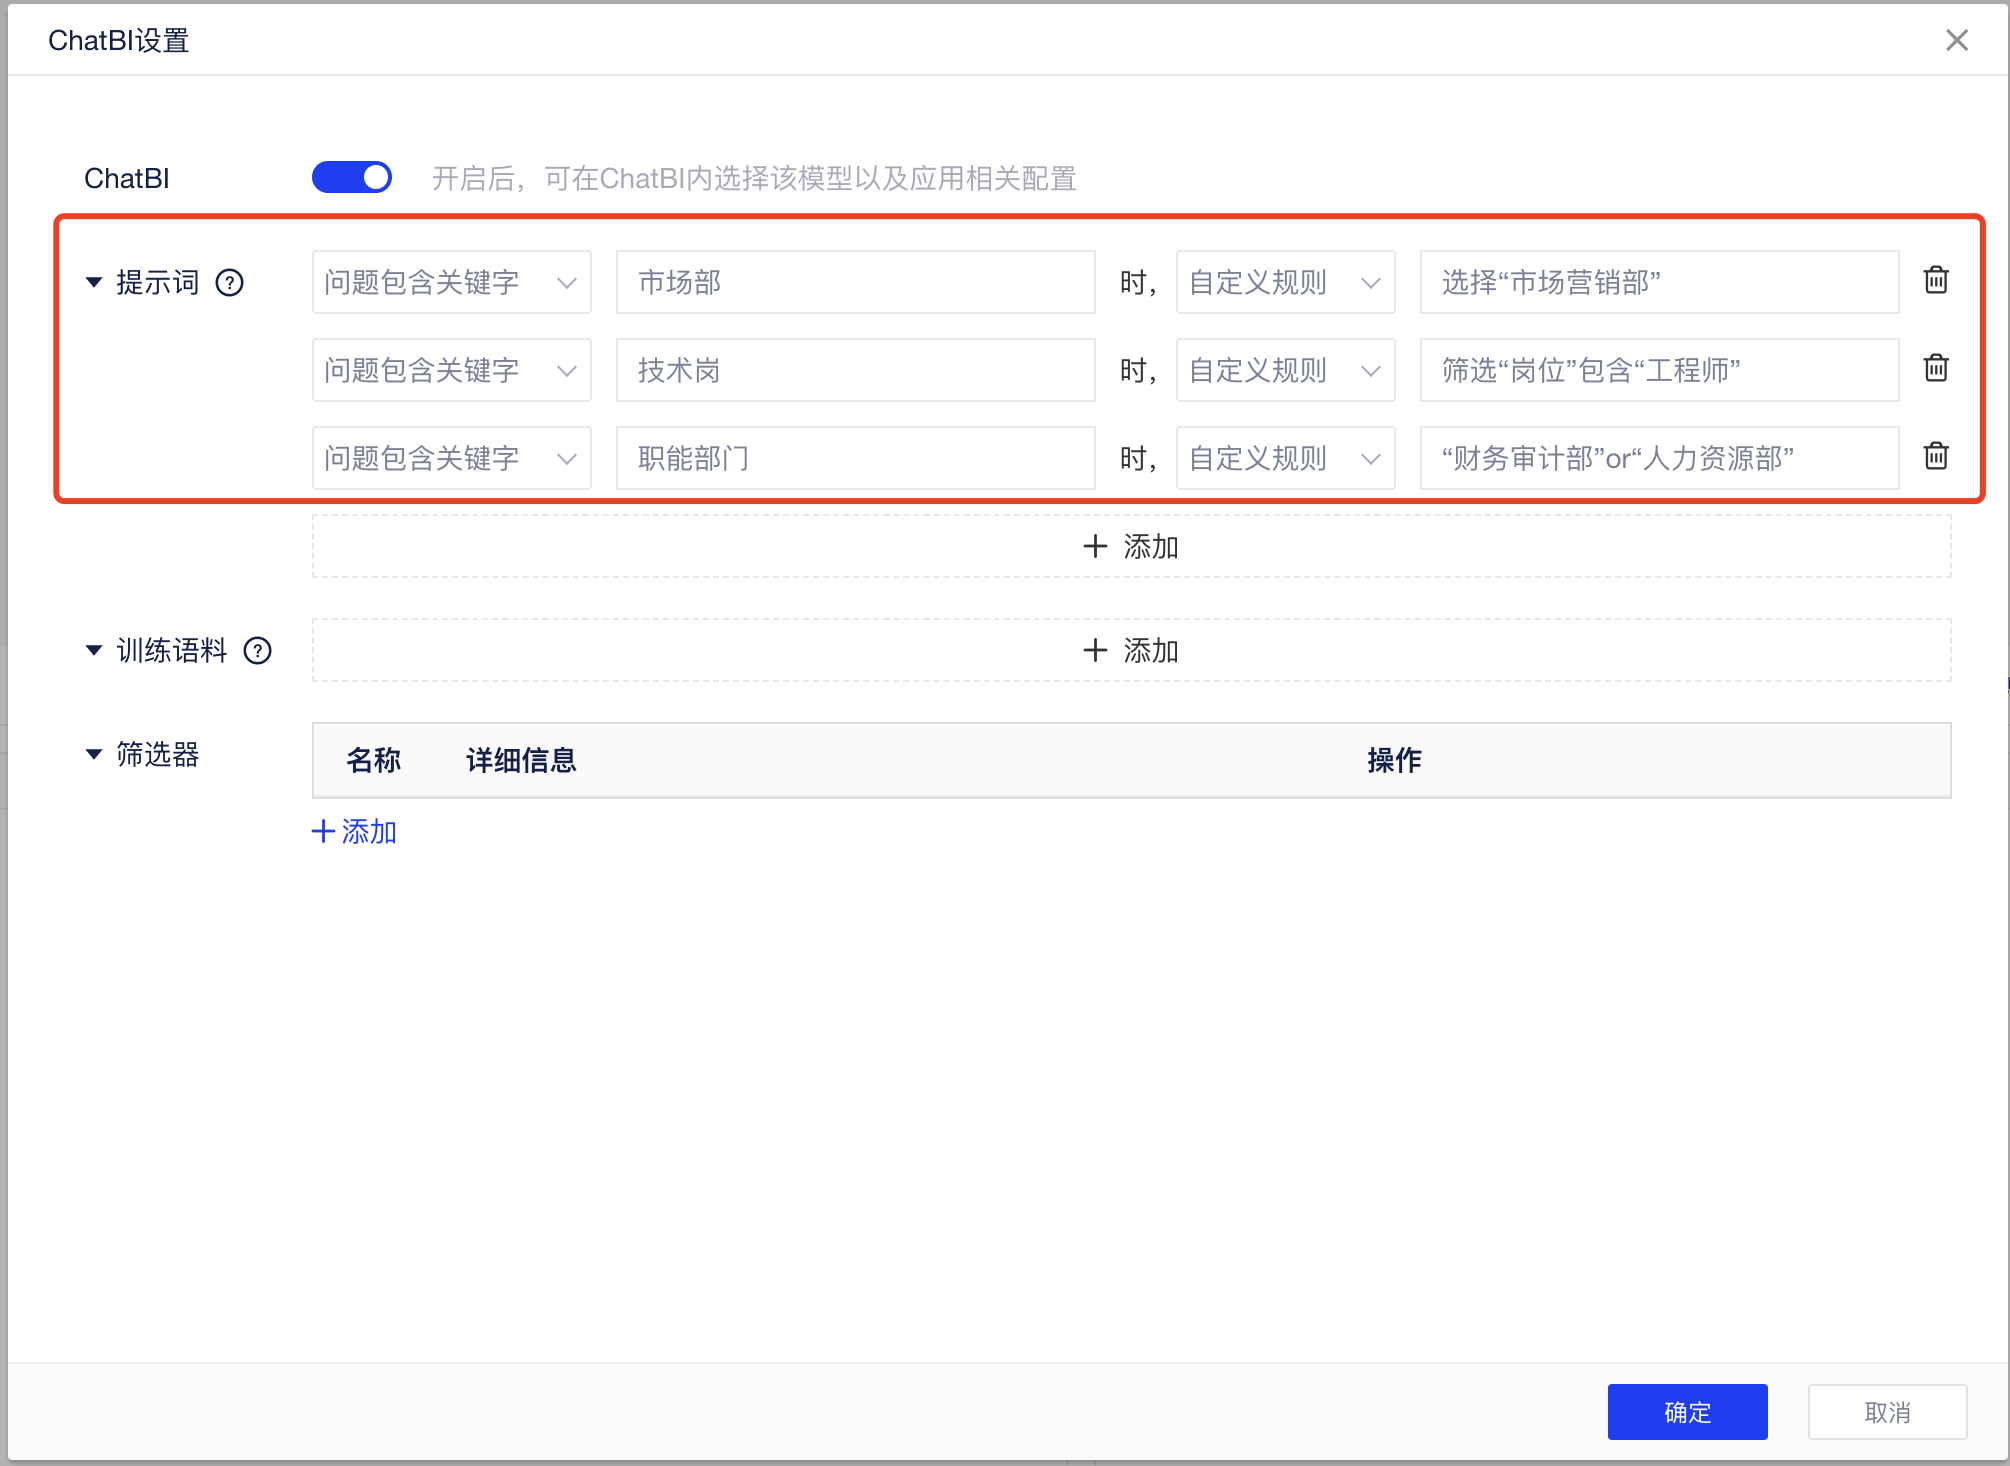Screen dimensions: 2010x1466
Task: Close the ChatBI设置 dialog
Action: coord(1956,40)
